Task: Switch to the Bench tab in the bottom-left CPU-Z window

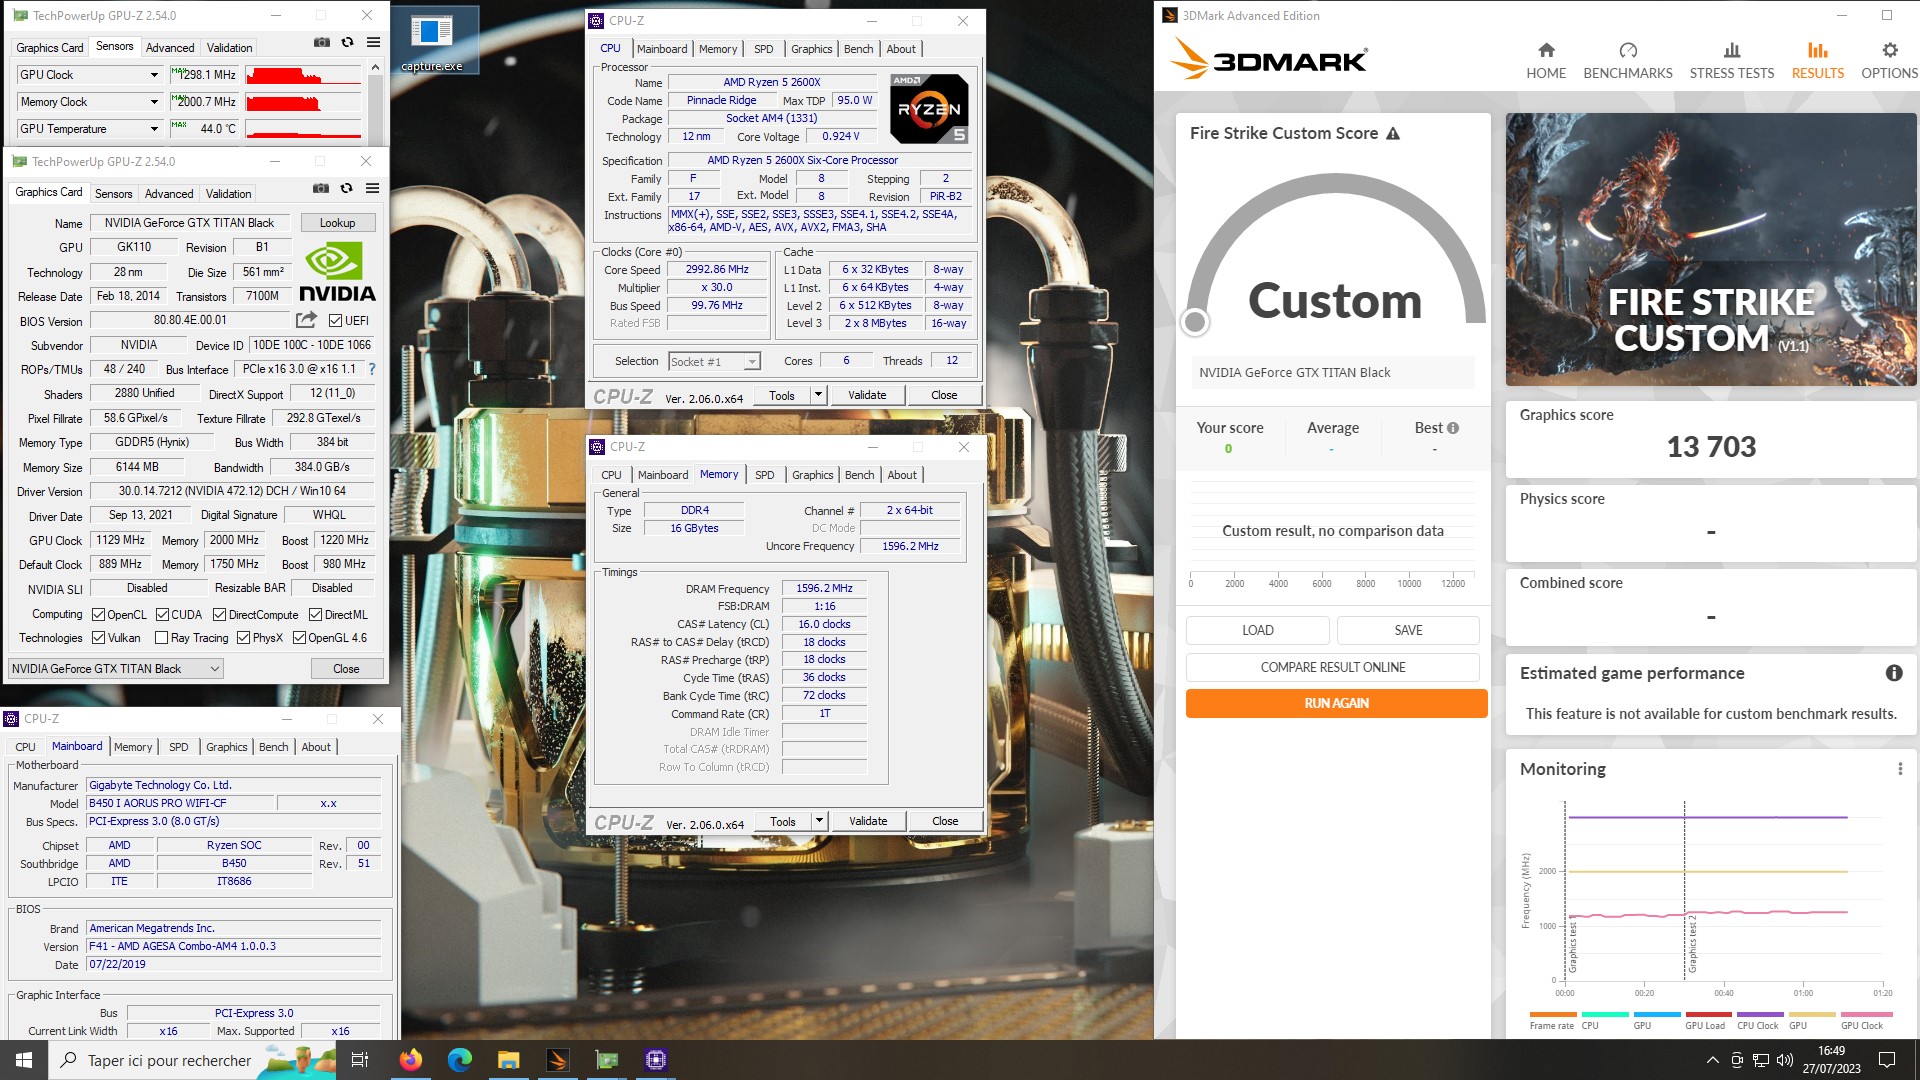Action: (x=273, y=747)
